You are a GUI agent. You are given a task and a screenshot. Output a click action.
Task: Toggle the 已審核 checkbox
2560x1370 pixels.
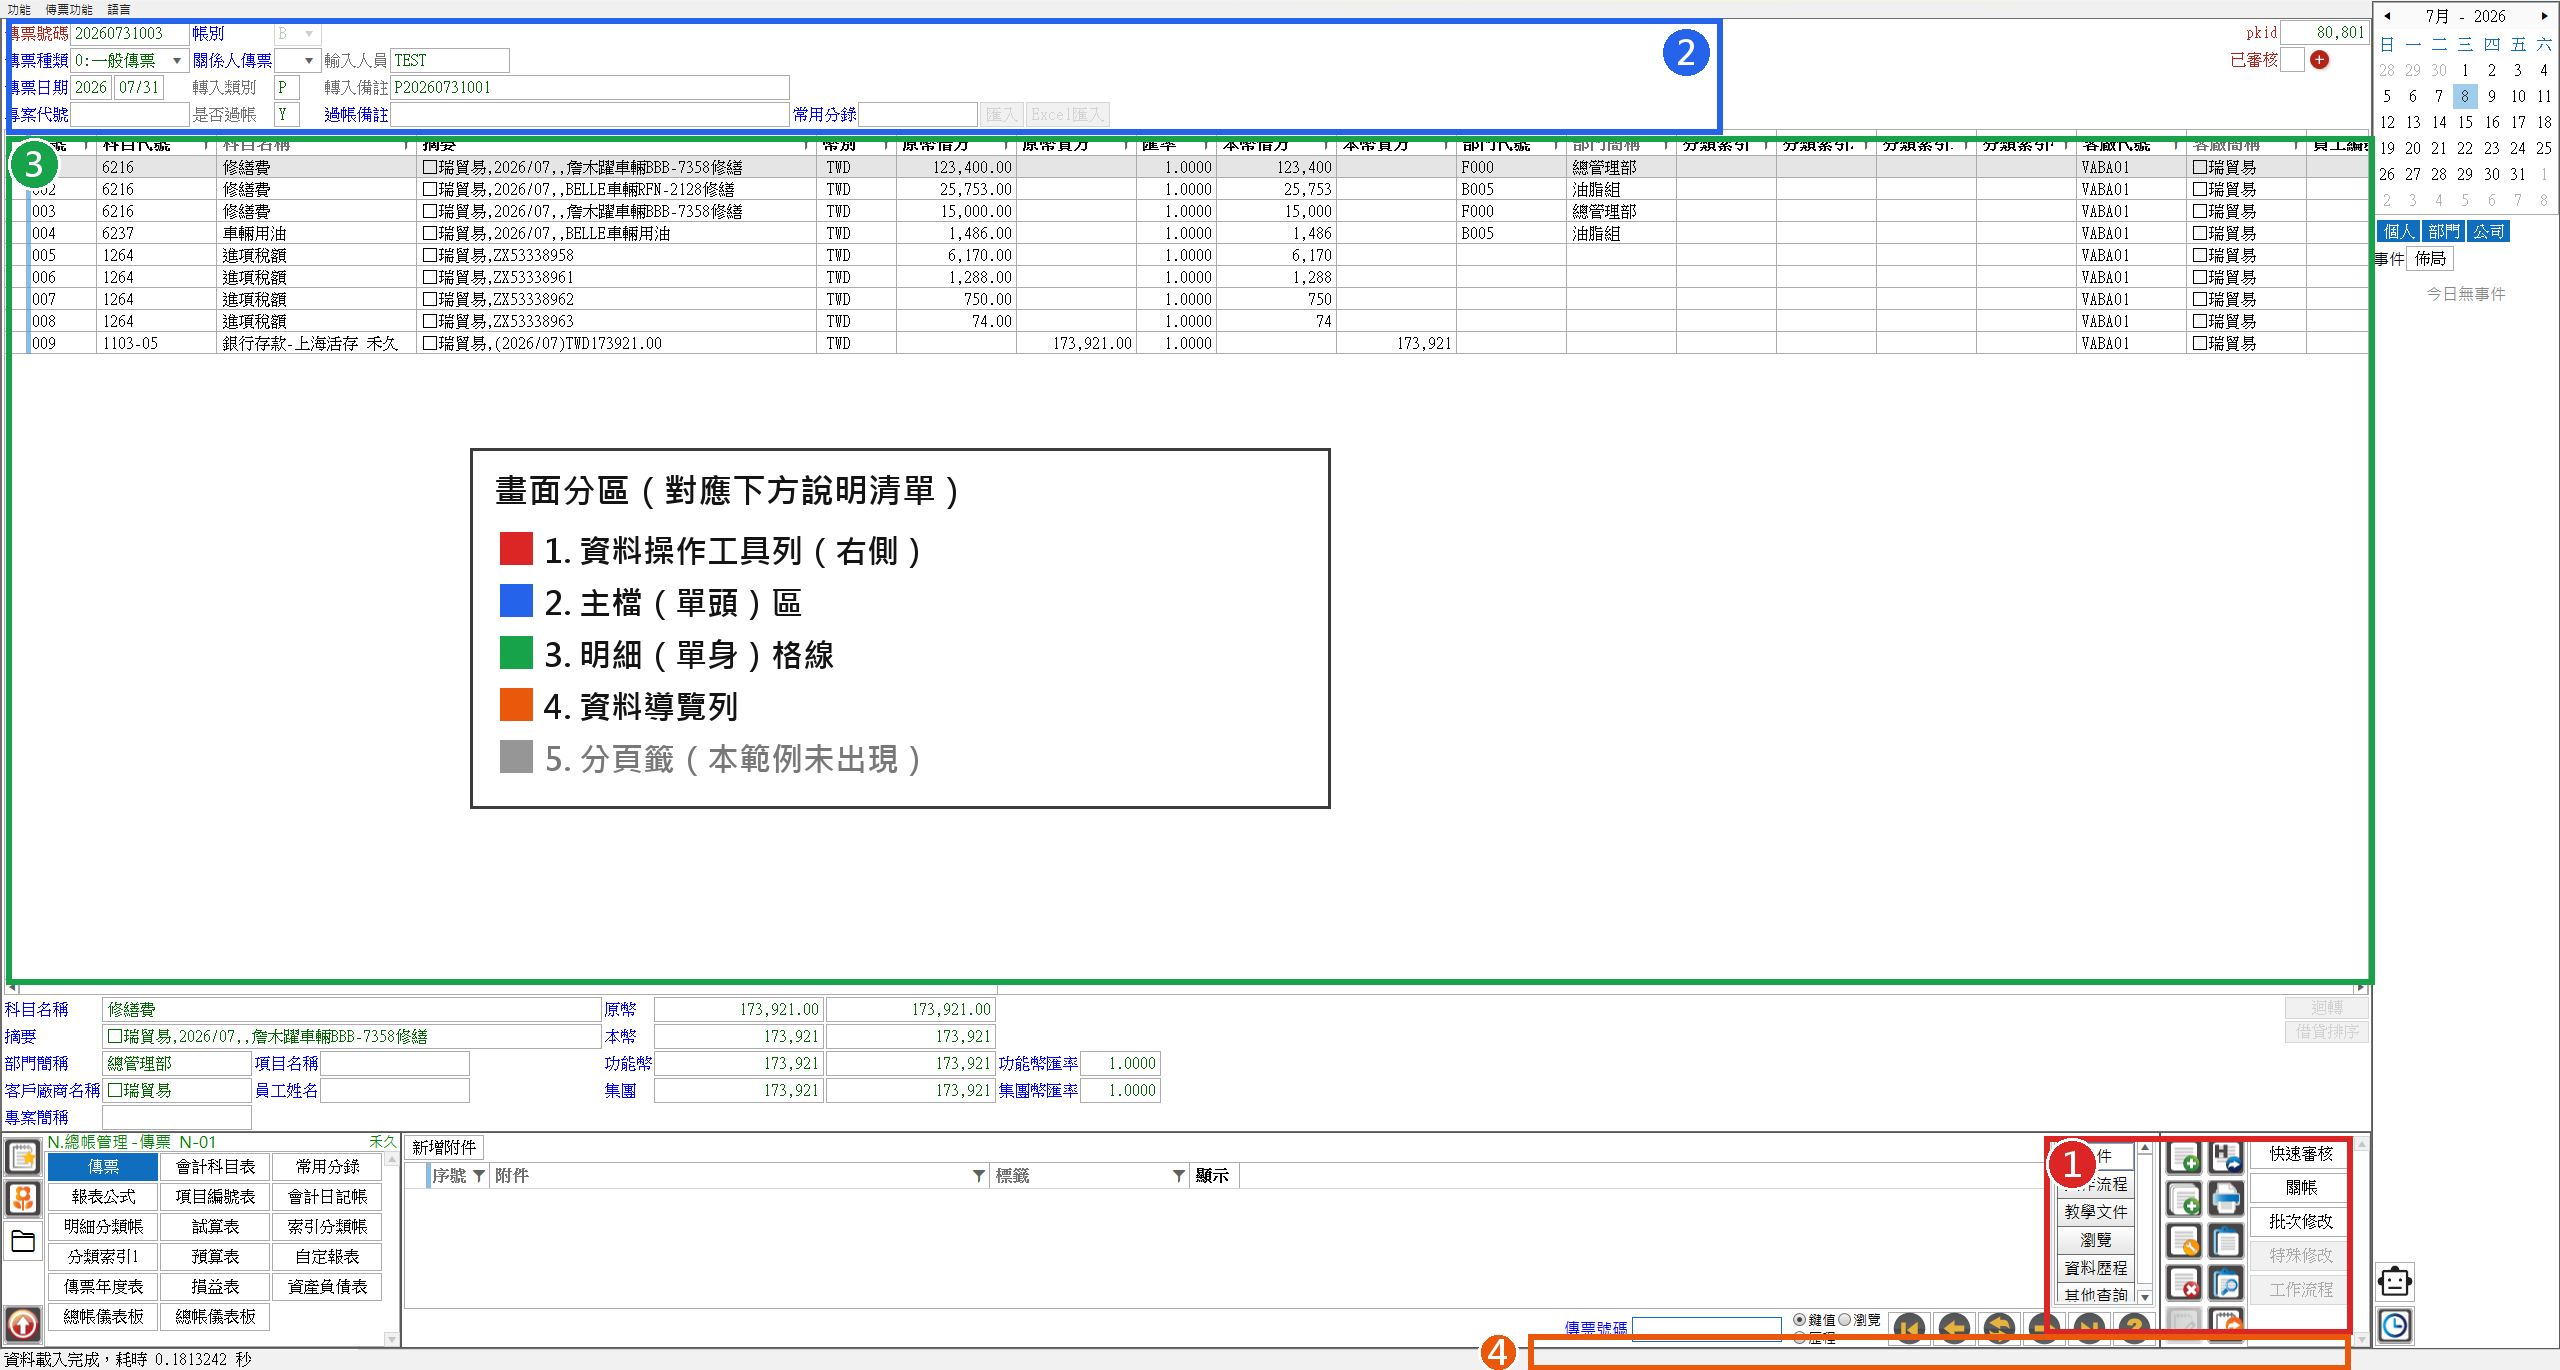tap(2292, 60)
